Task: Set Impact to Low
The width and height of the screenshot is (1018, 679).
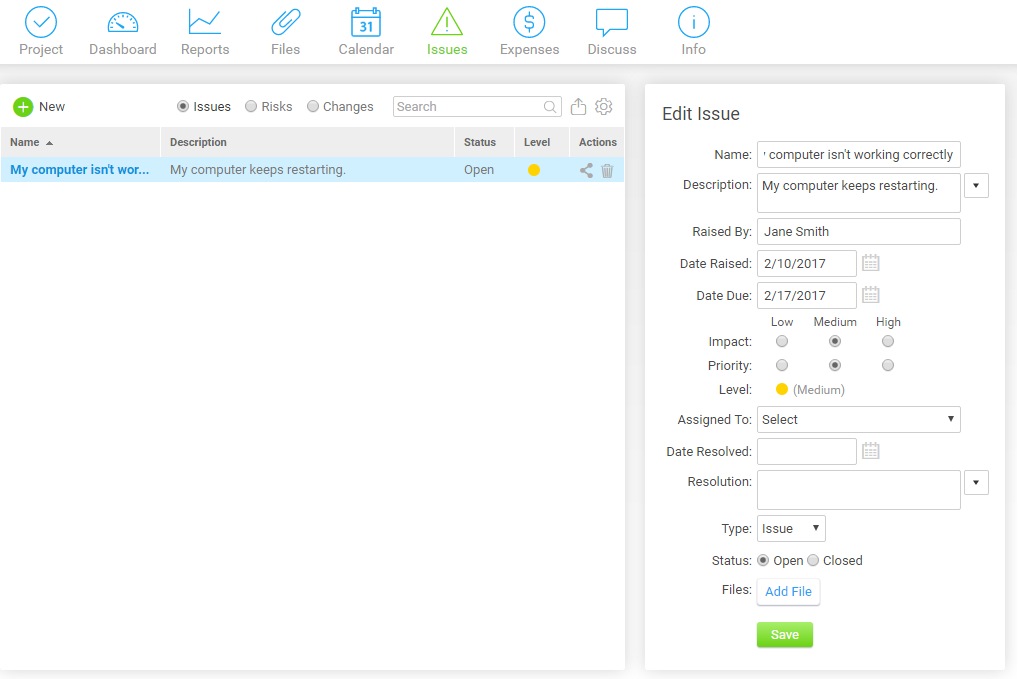Action: [782, 341]
